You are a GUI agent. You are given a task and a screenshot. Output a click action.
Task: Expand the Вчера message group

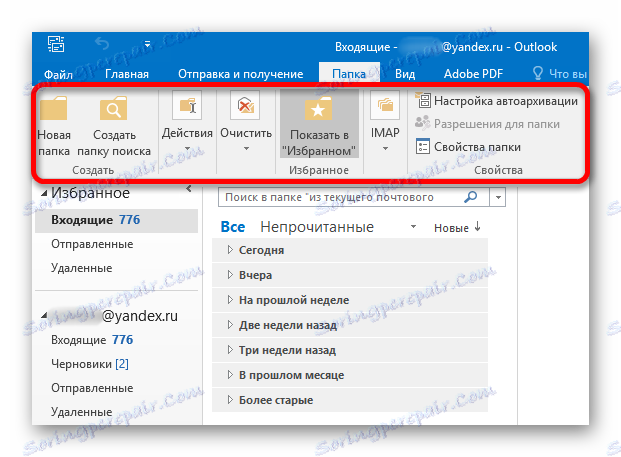click(x=230, y=275)
